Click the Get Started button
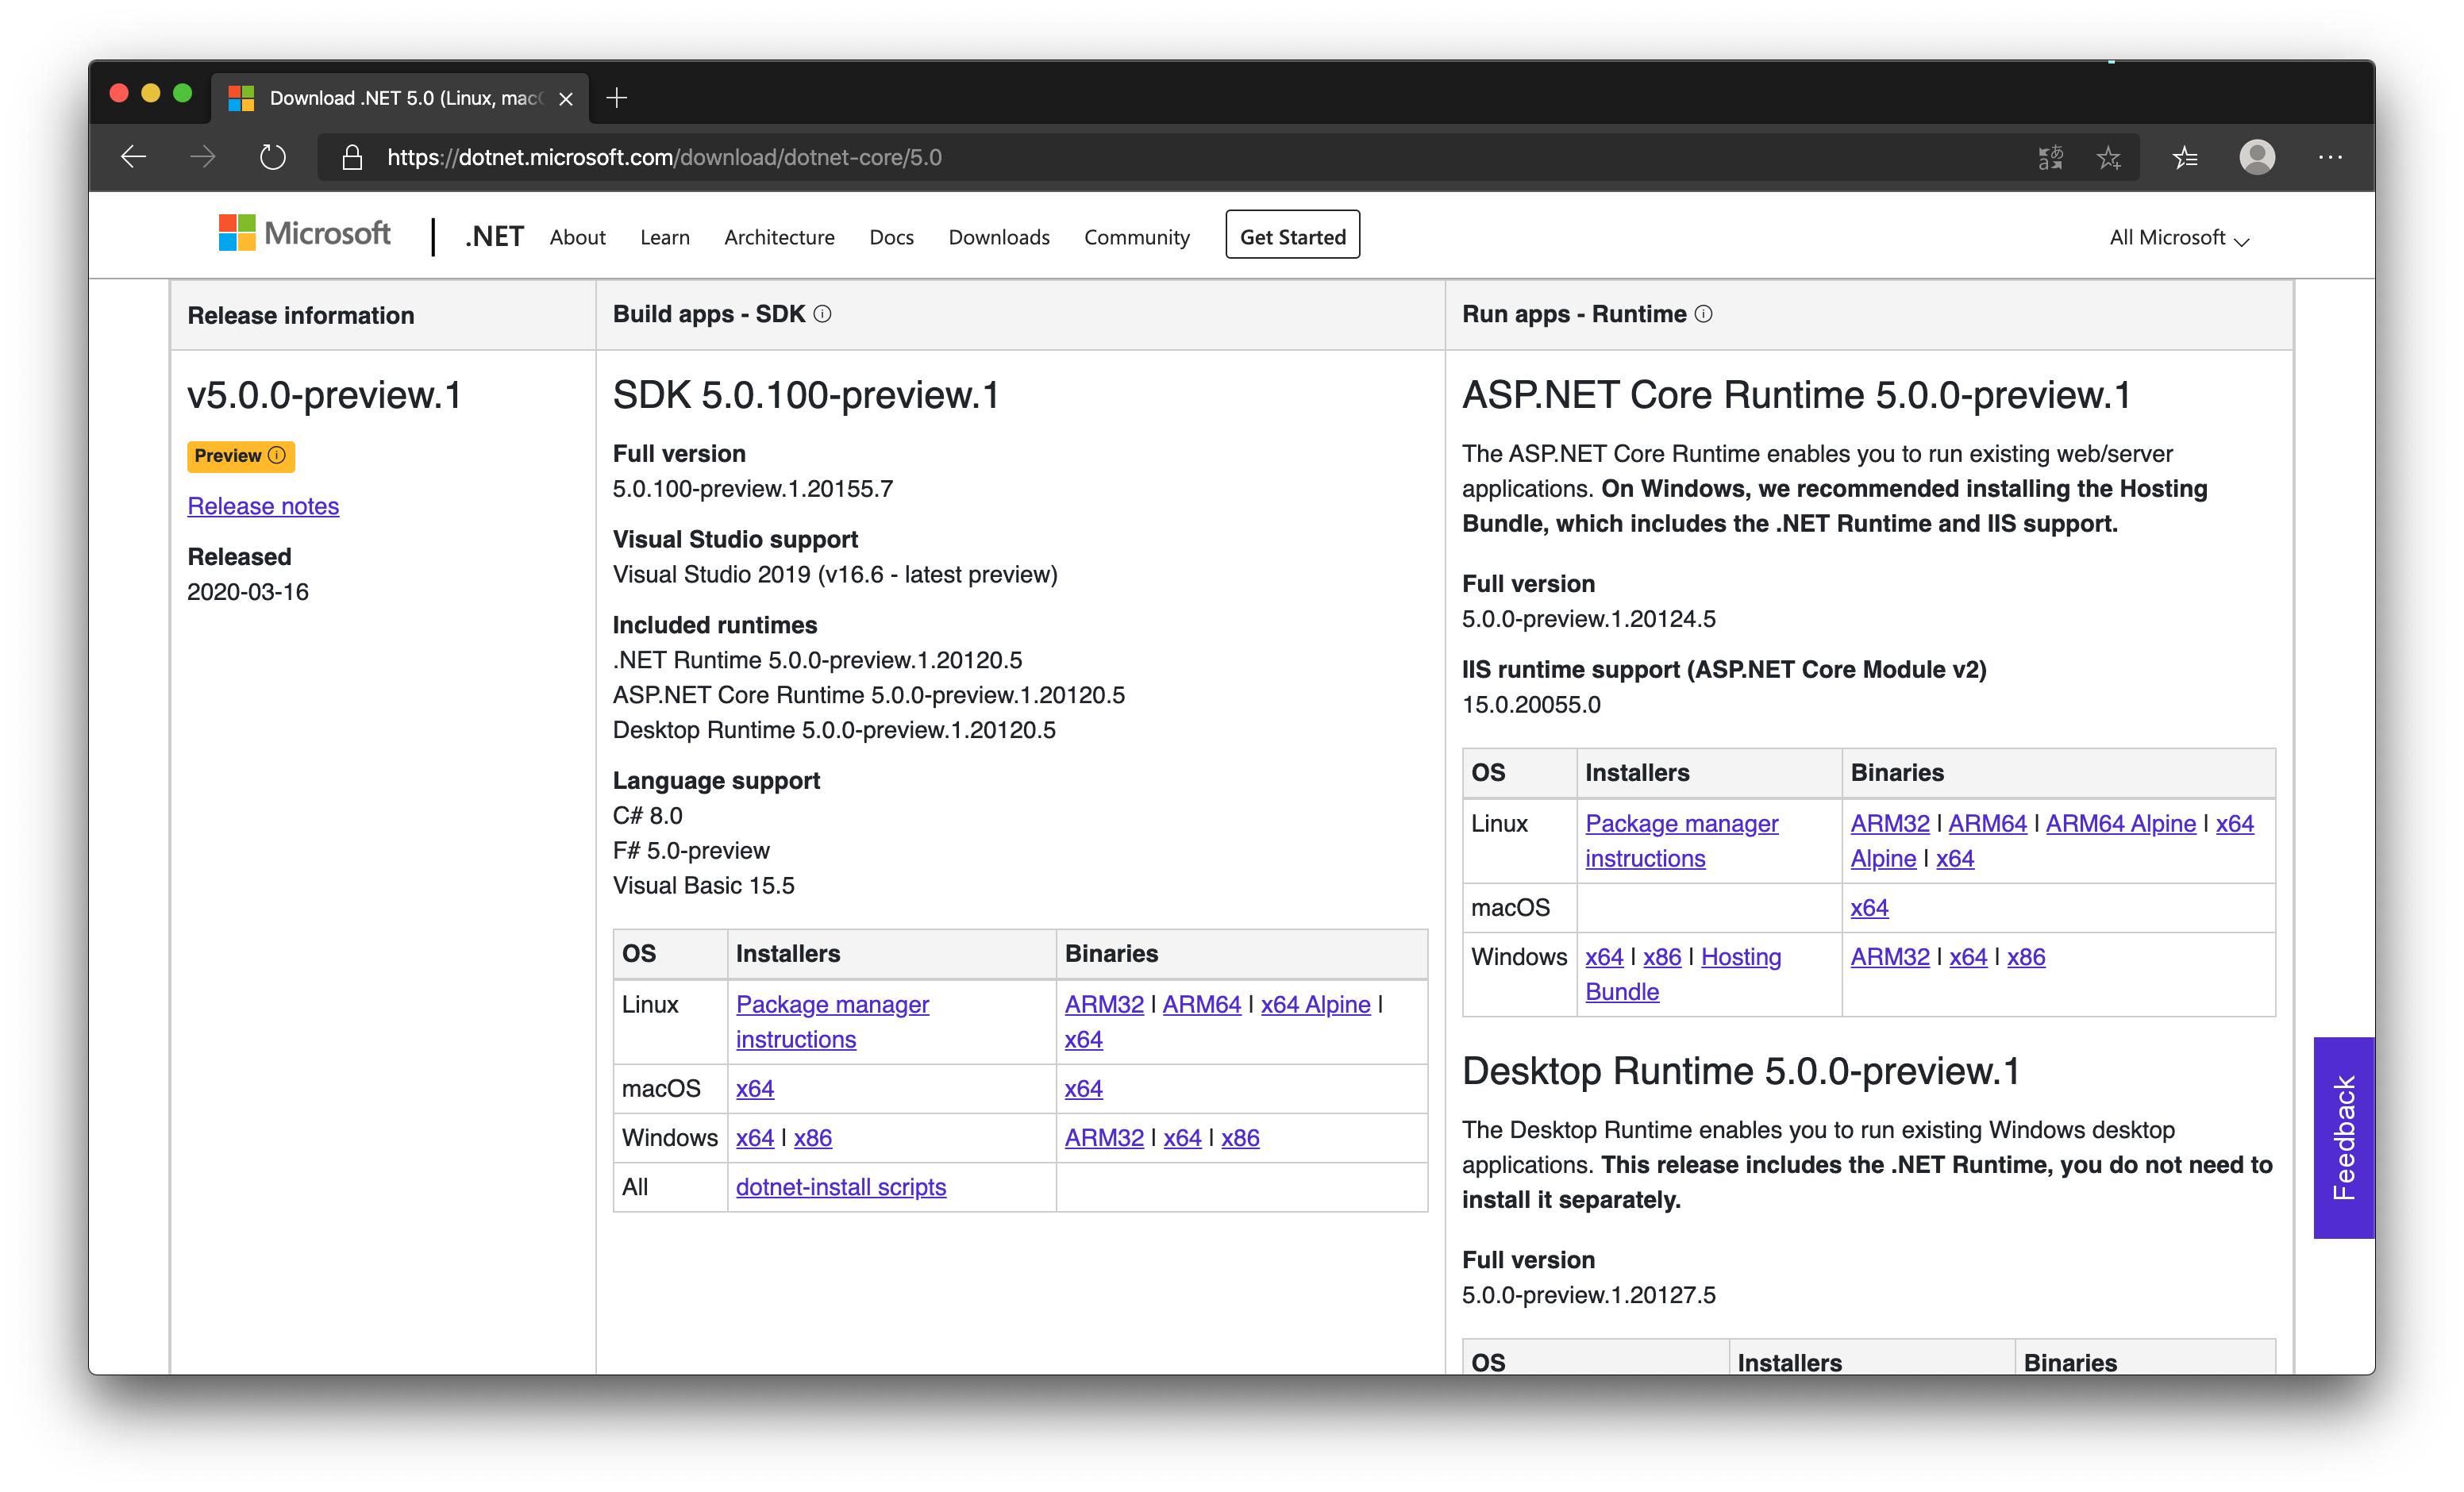 [x=1292, y=236]
